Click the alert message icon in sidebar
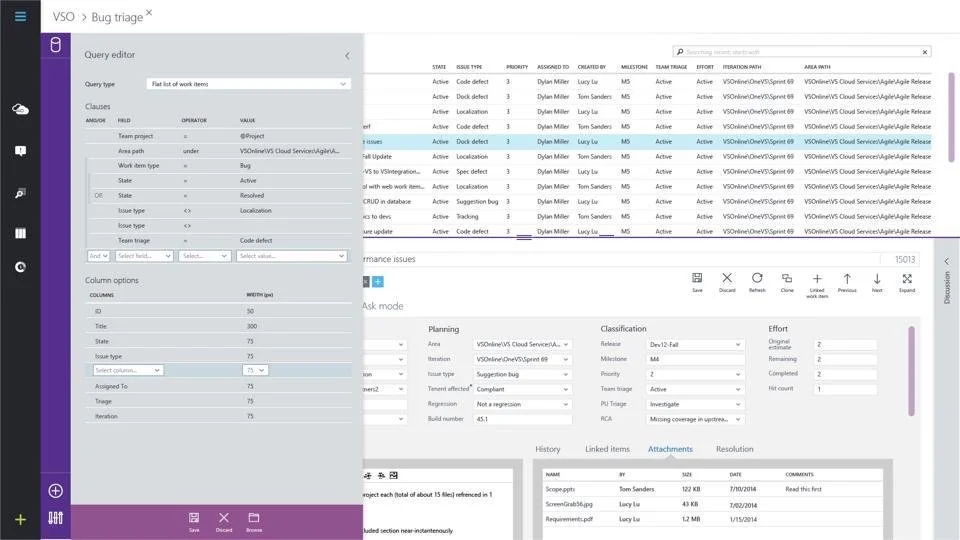The width and height of the screenshot is (960, 540). coord(20,151)
